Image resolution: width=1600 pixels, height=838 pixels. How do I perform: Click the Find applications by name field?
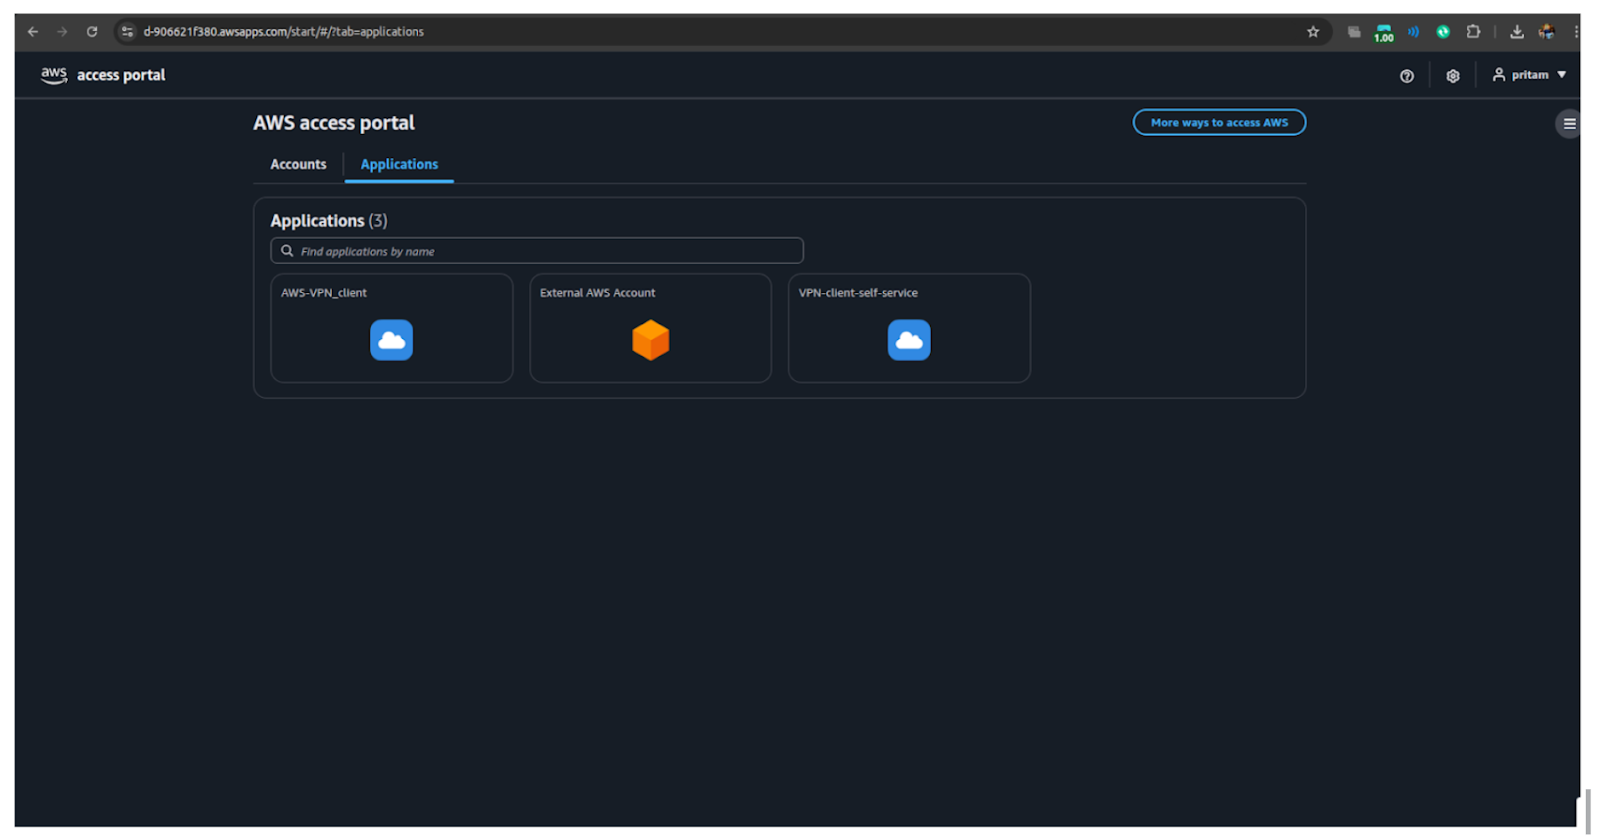click(x=537, y=251)
